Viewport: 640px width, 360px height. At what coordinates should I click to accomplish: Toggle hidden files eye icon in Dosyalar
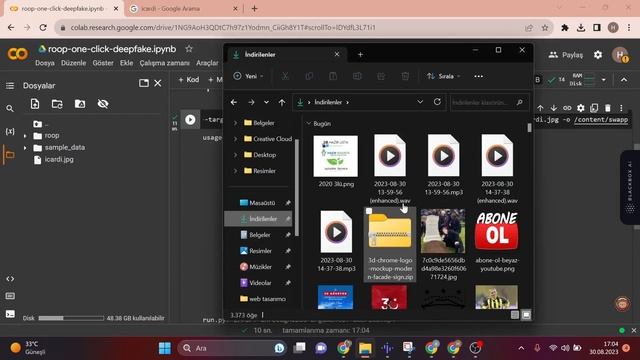[103, 104]
